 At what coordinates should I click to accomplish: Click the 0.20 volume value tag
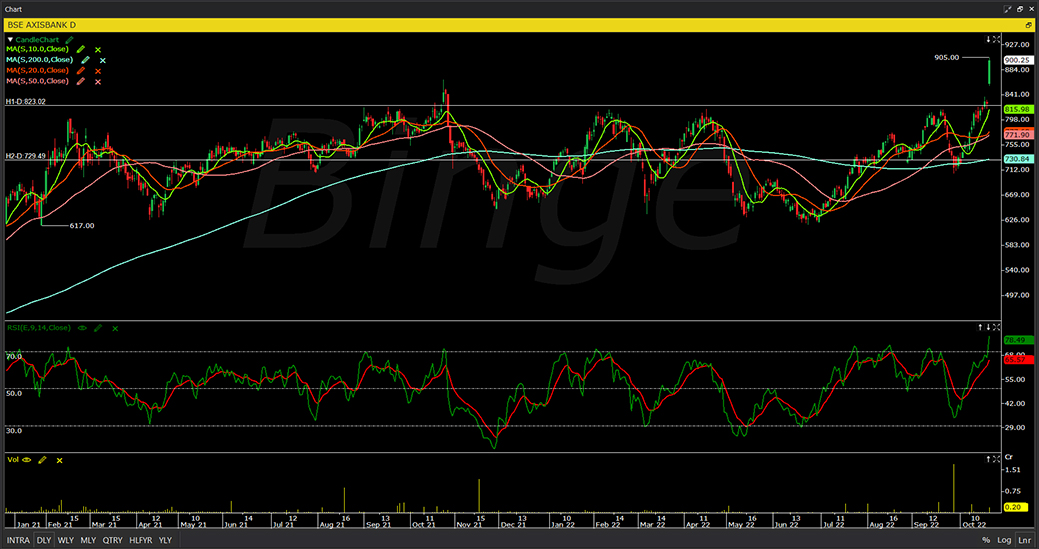[1018, 507]
